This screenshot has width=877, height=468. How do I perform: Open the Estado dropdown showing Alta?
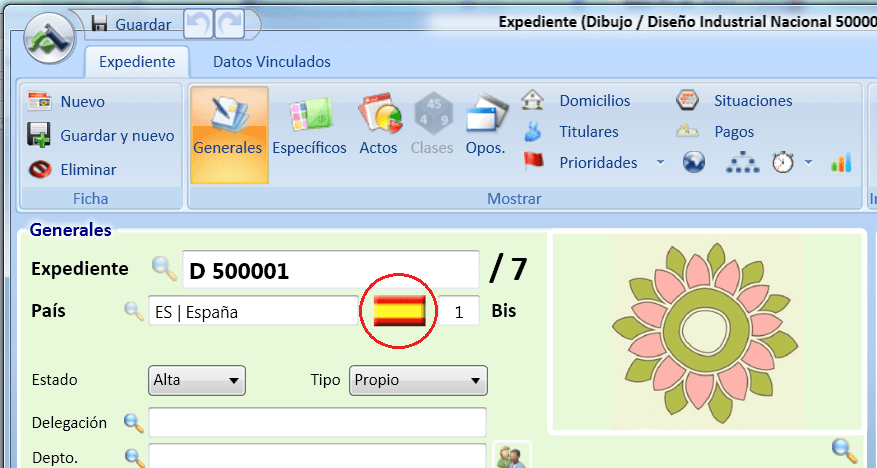click(197, 380)
